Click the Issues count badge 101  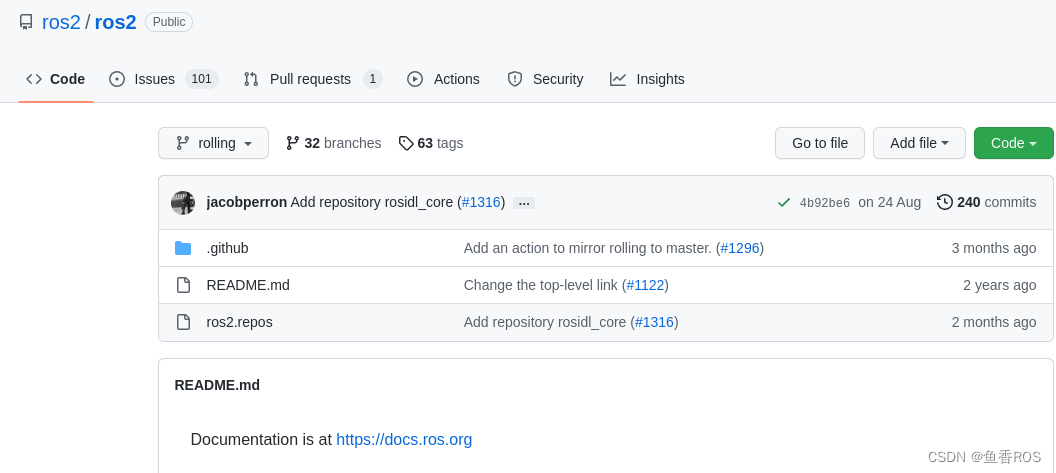coord(201,80)
